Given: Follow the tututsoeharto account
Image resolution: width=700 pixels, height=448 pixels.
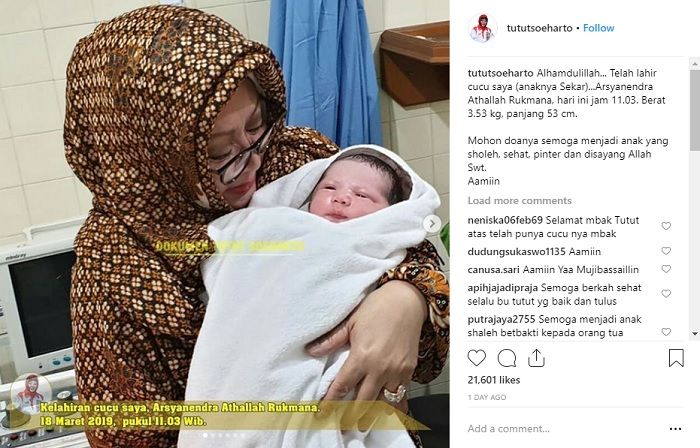Looking at the screenshot, I should [x=598, y=28].
